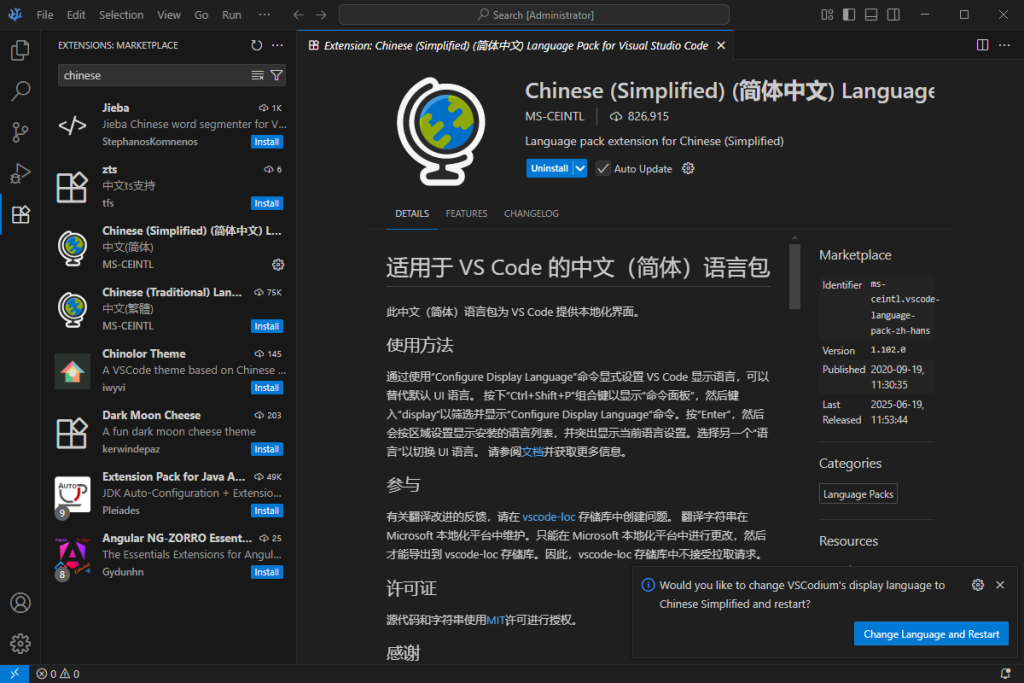Image resolution: width=1024 pixels, height=683 pixels.
Task: Click the MS-CEINTL publisher name in header
Action: click(554, 116)
